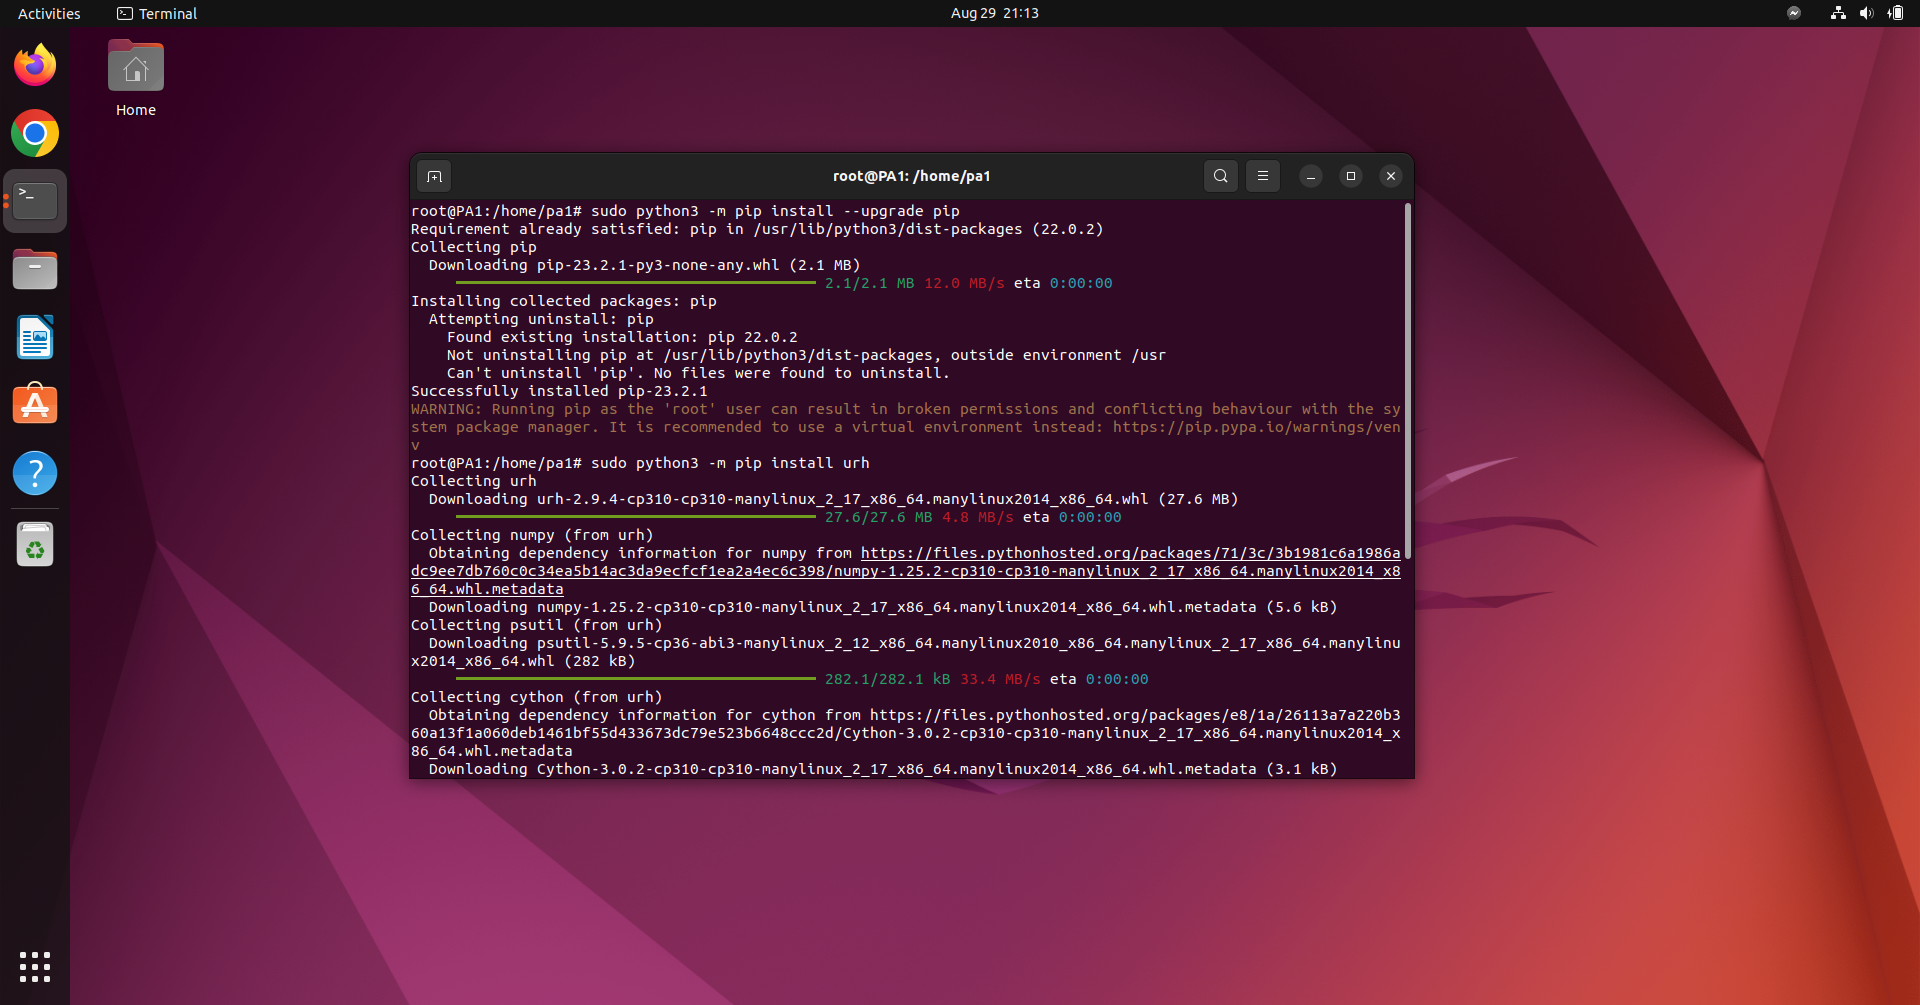
Task: Open the terminal search
Action: click(x=1220, y=176)
